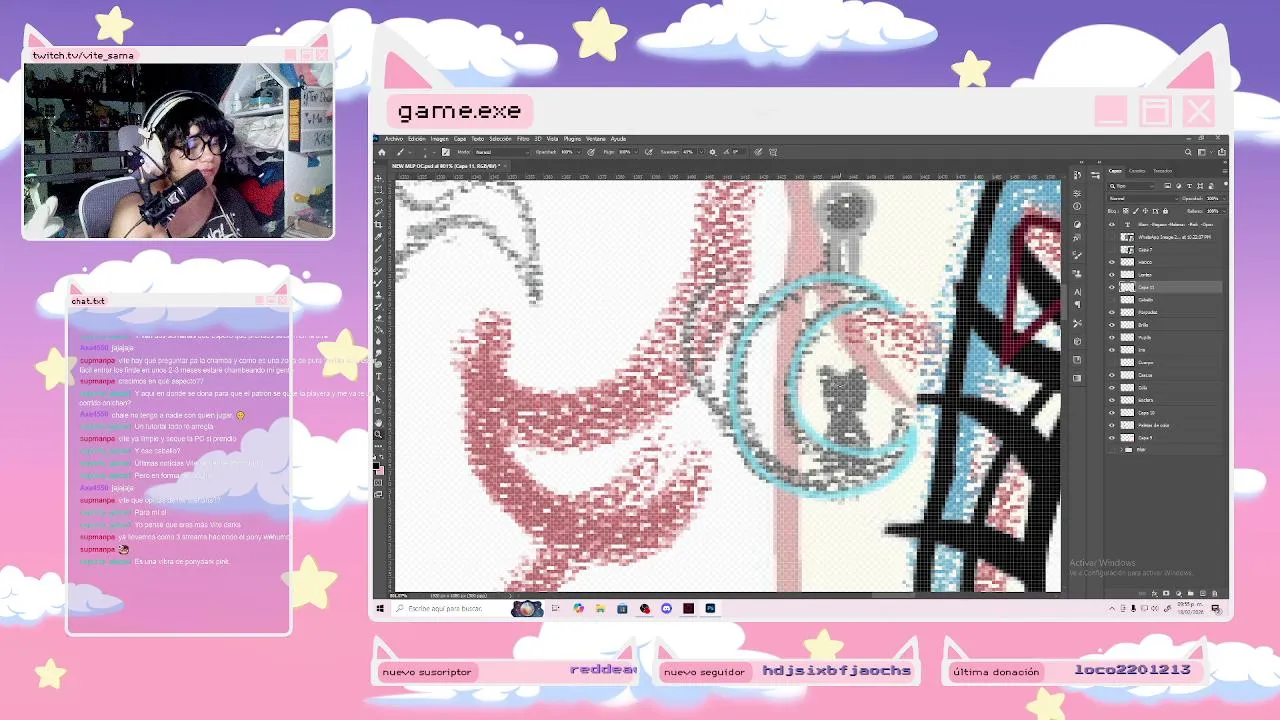The image size is (1280, 720).
Task: Toggle visibility of Marco layer
Action: coord(1112,262)
